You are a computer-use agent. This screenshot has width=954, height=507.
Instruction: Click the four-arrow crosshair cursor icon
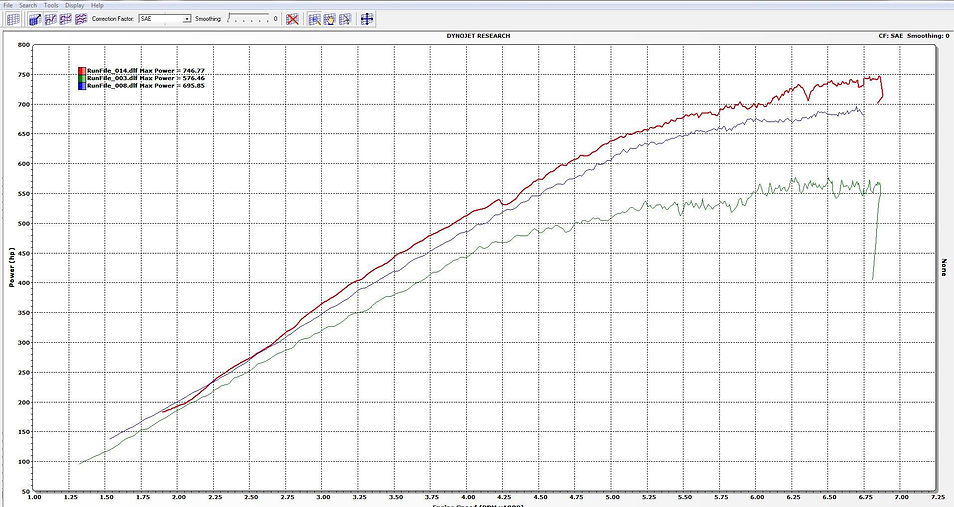(367, 19)
